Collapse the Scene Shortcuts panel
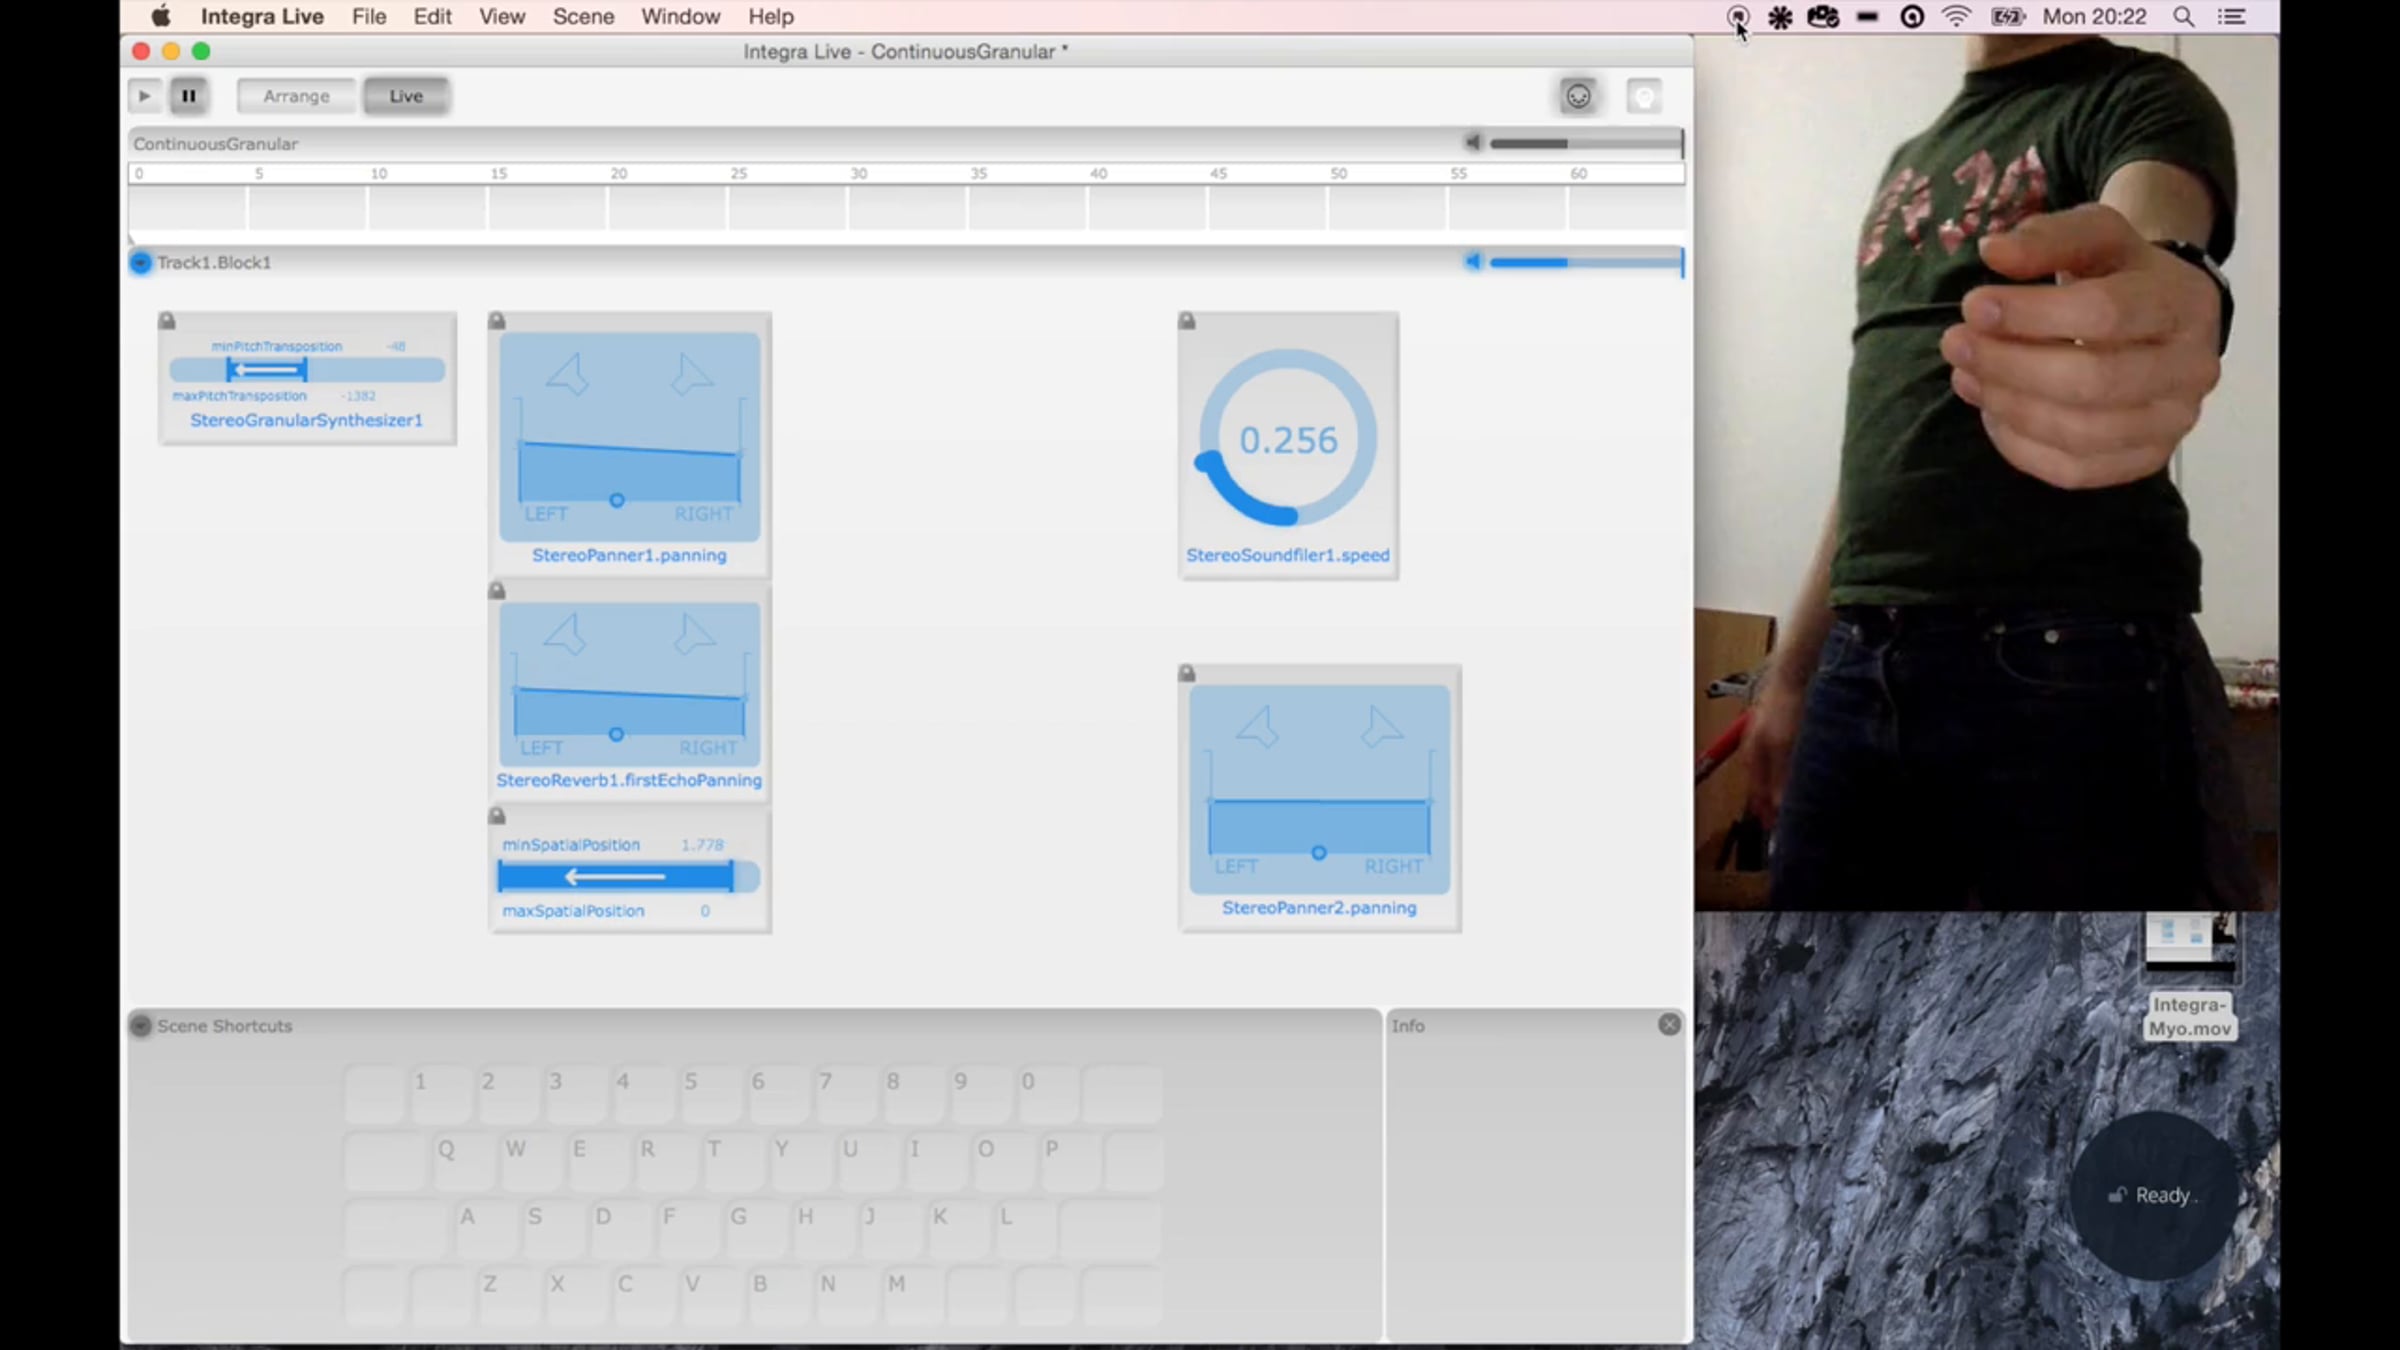Screen dimensions: 2400x1350 (x=141, y=1026)
